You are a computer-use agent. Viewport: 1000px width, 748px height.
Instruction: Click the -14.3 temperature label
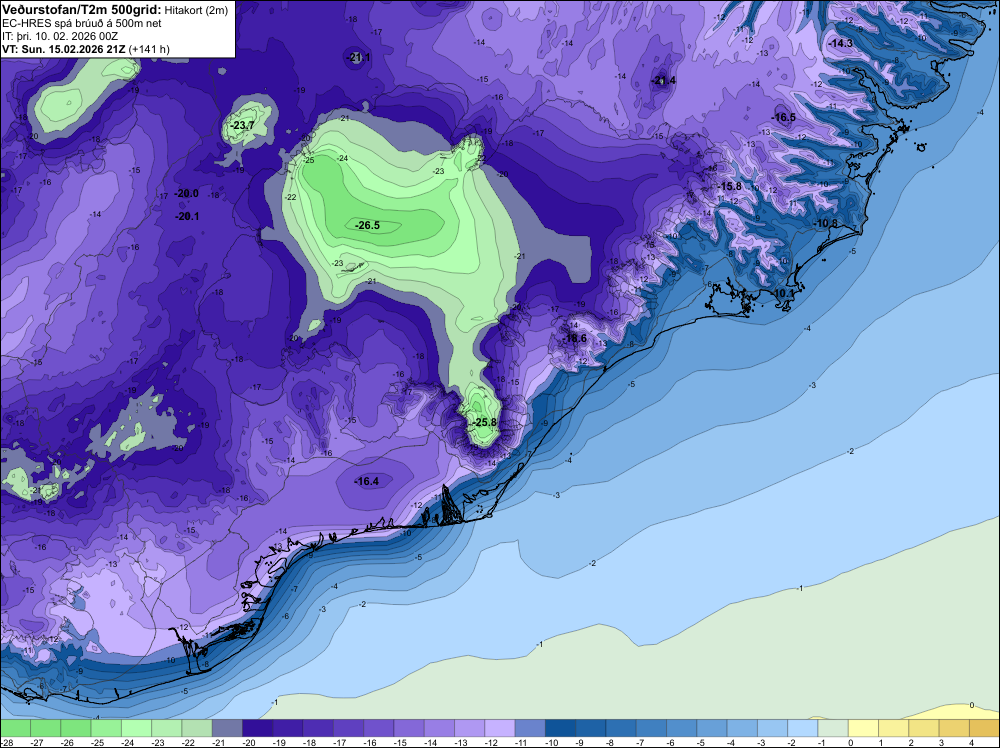[841, 43]
